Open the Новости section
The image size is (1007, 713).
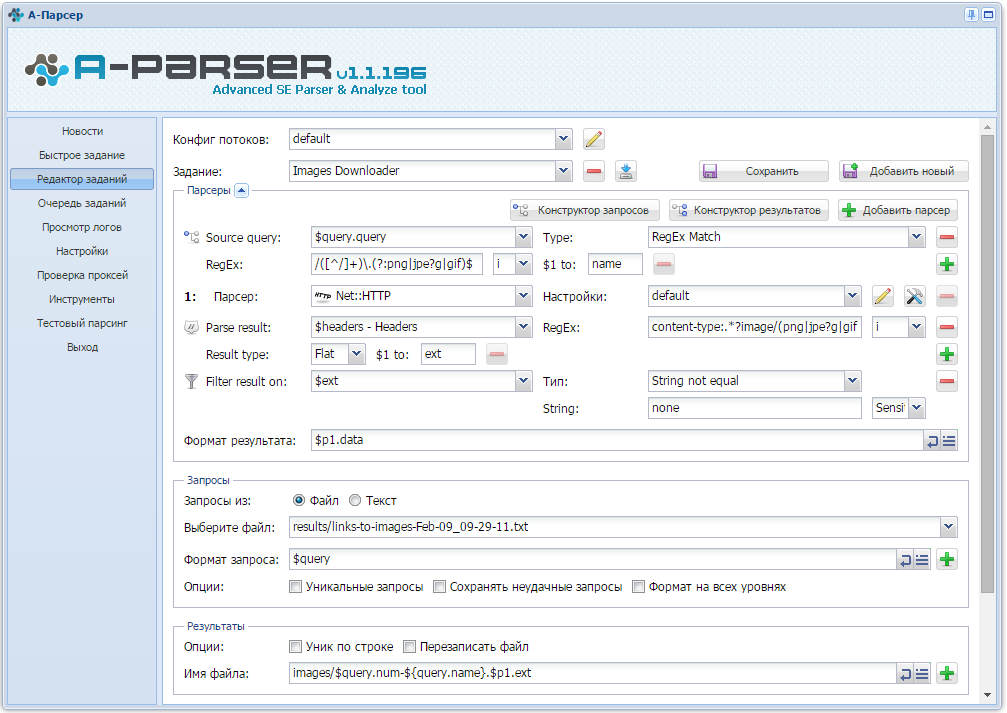click(82, 131)
